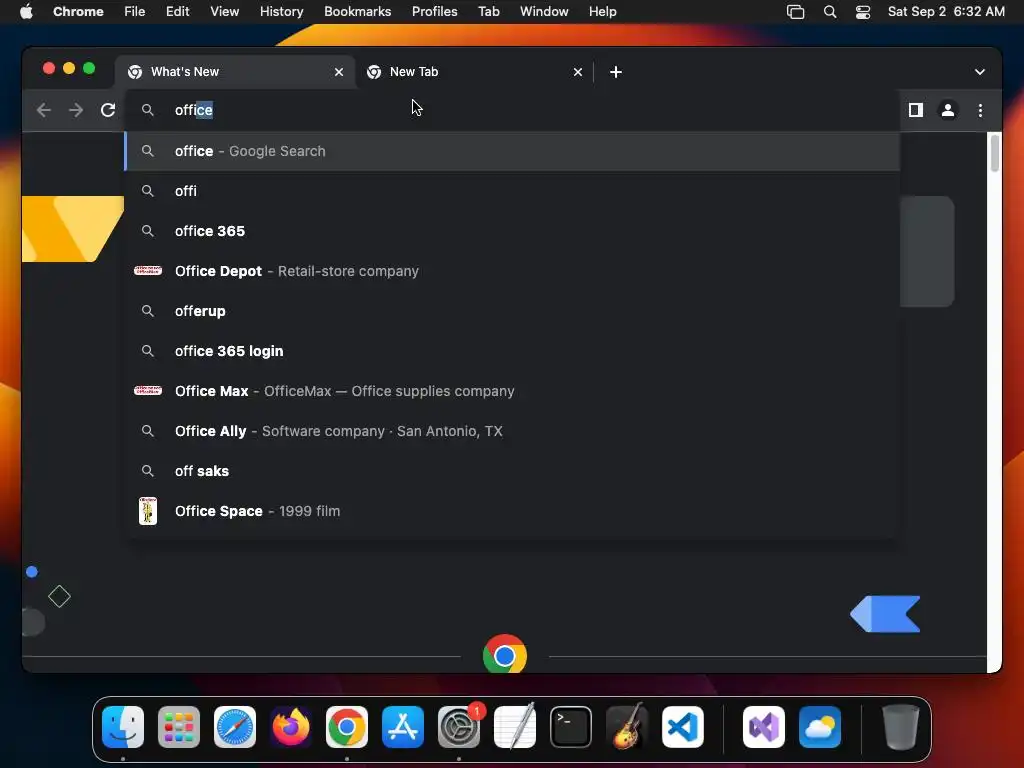Image resolution: width=1024 pixels, height=768 pixels.
Task: Open the View menu
Action: click(225, 12)
